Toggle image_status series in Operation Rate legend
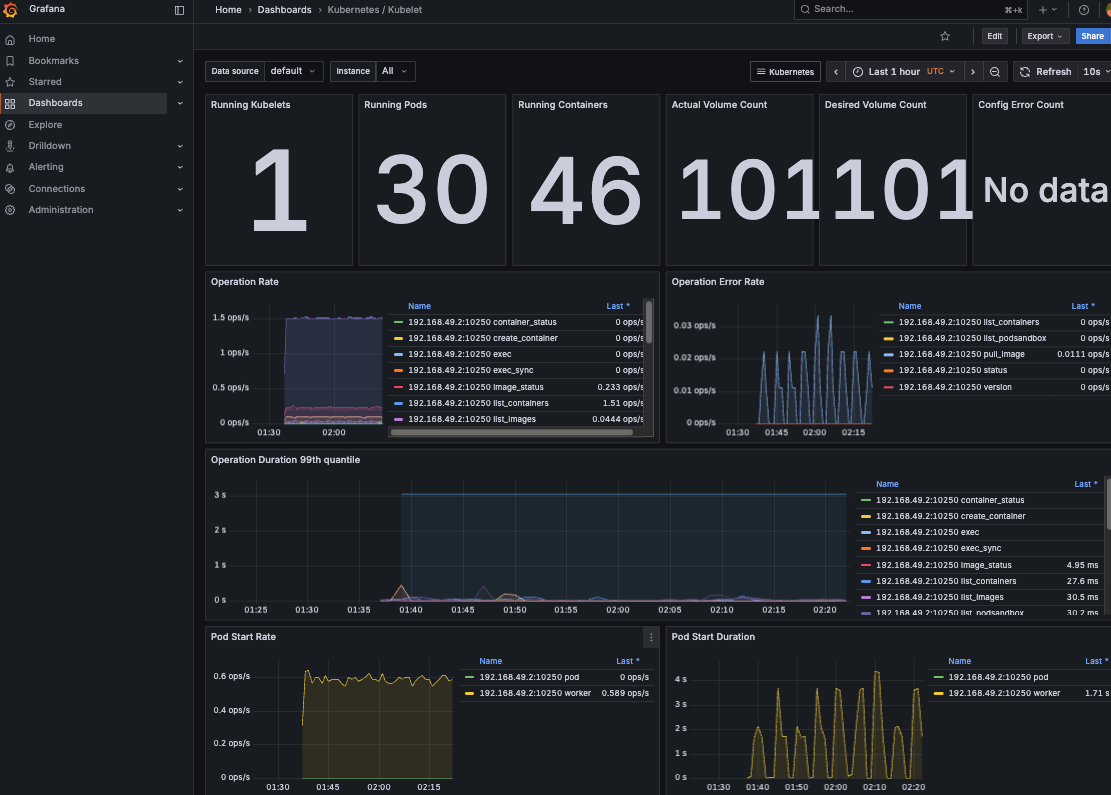 (475, 388)
